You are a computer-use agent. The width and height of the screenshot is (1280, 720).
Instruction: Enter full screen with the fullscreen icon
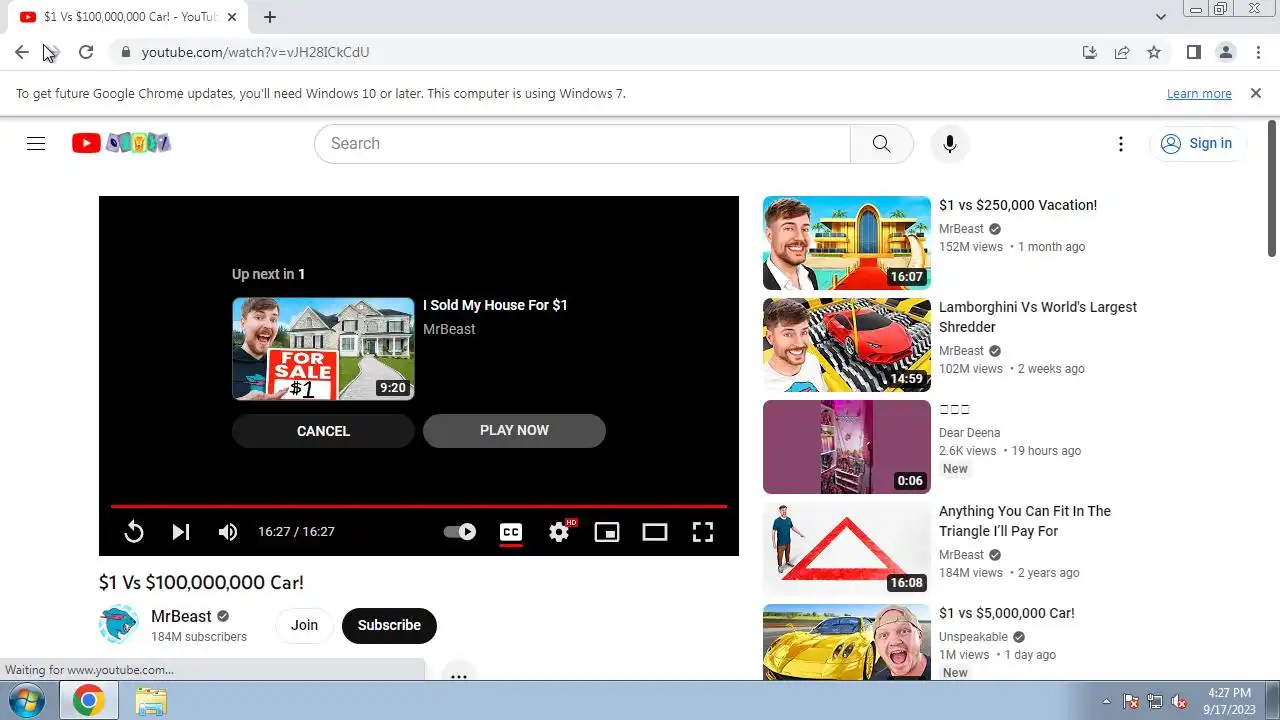(x=703, y=532)
